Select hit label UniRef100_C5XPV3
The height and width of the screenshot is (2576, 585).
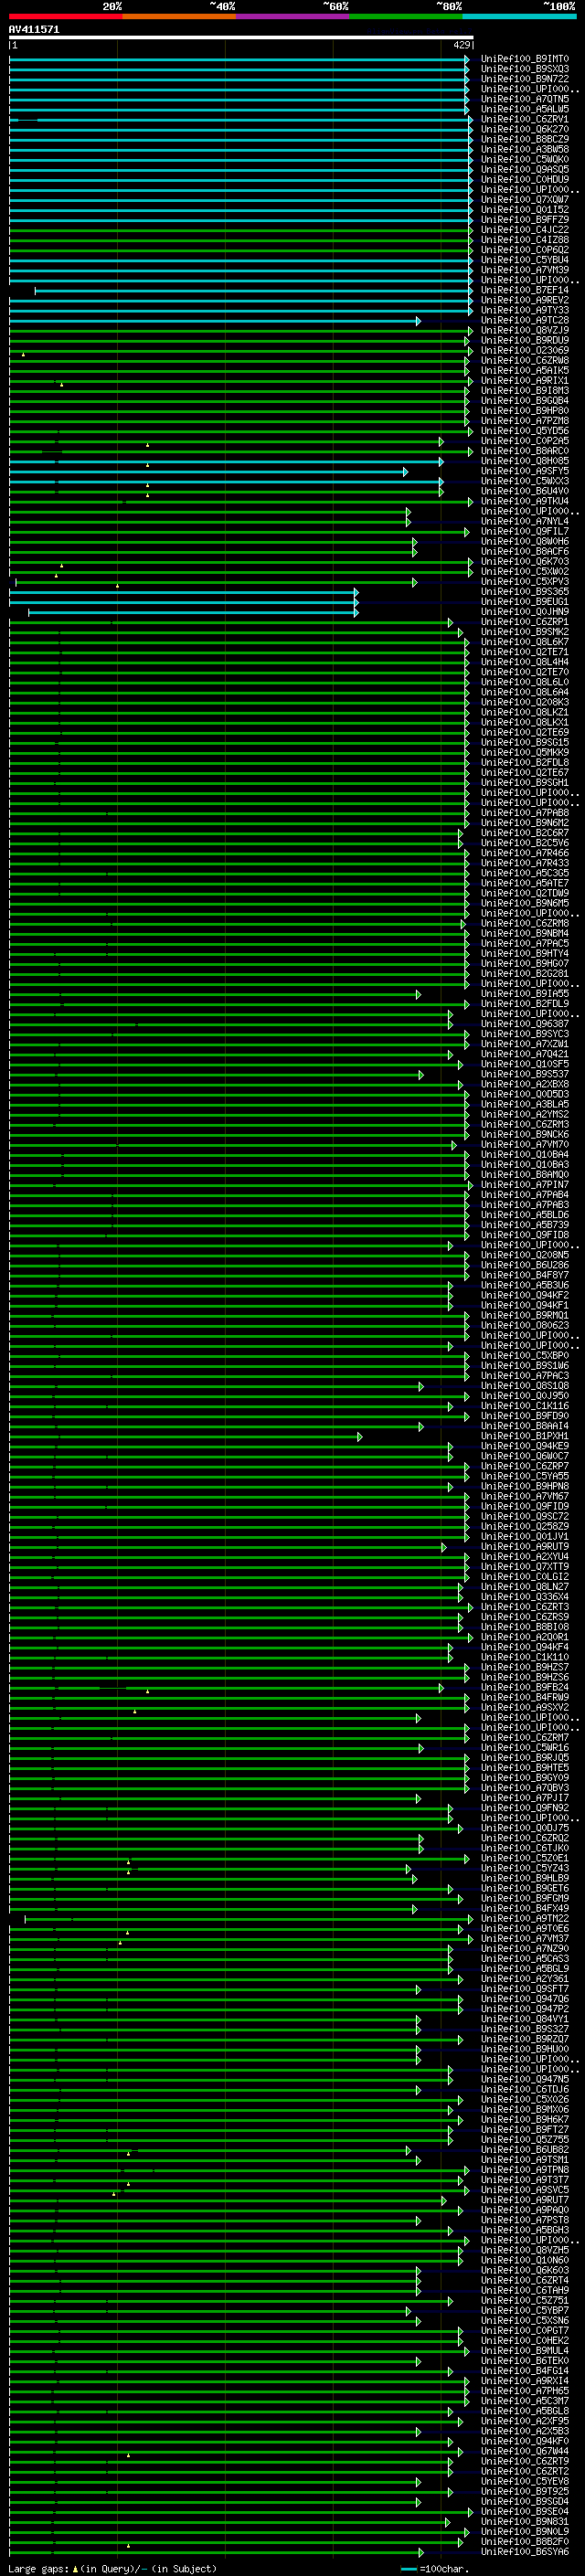pyautogui.click(x=525, y=582)
